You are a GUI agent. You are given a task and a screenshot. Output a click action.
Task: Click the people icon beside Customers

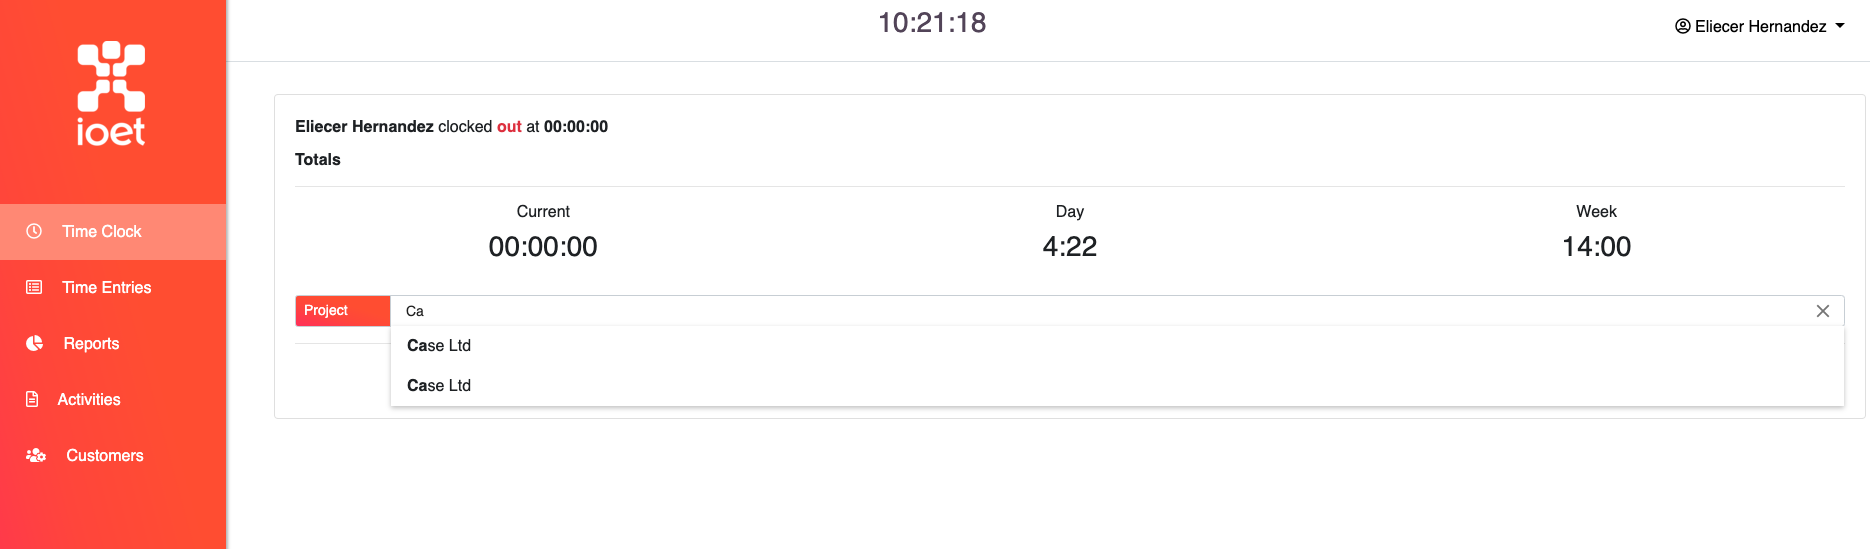[36, 455]
